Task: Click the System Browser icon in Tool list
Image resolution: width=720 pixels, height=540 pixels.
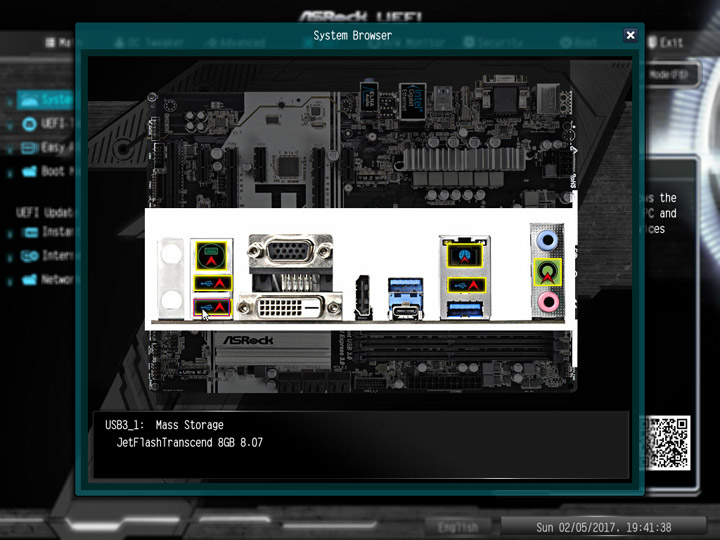Action: point(30,99)
